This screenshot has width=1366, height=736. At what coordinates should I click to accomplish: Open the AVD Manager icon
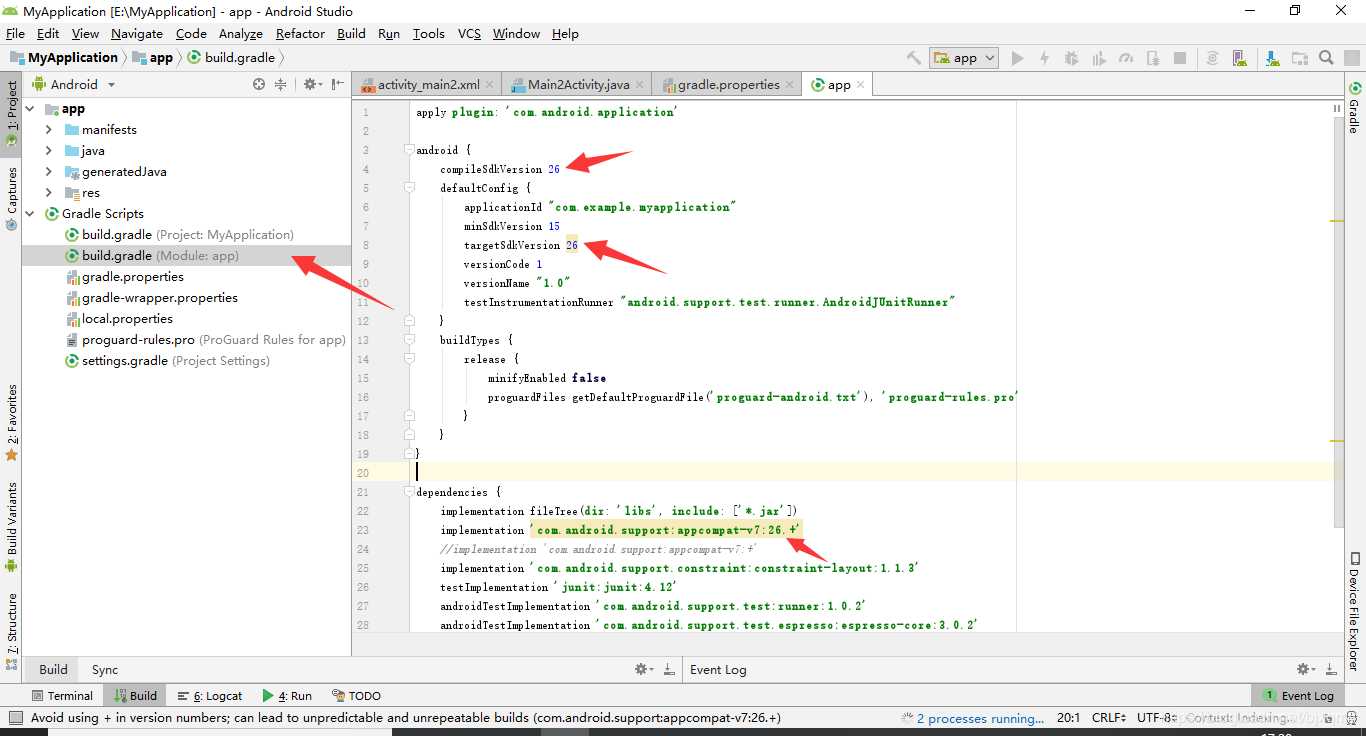(x=1240, y=58)
